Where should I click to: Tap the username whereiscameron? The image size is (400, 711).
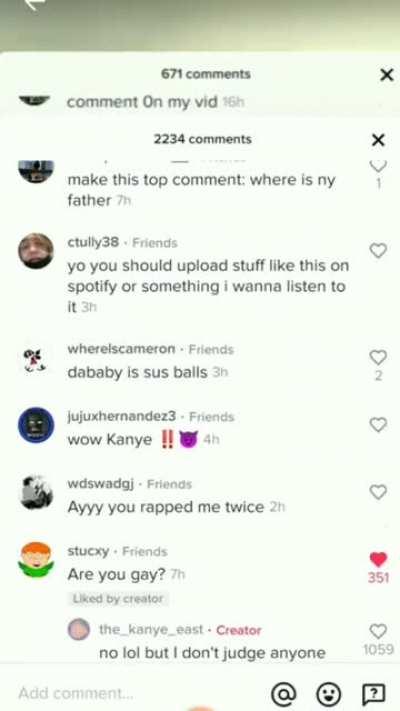pyautogui.click(x=121, y=349)
